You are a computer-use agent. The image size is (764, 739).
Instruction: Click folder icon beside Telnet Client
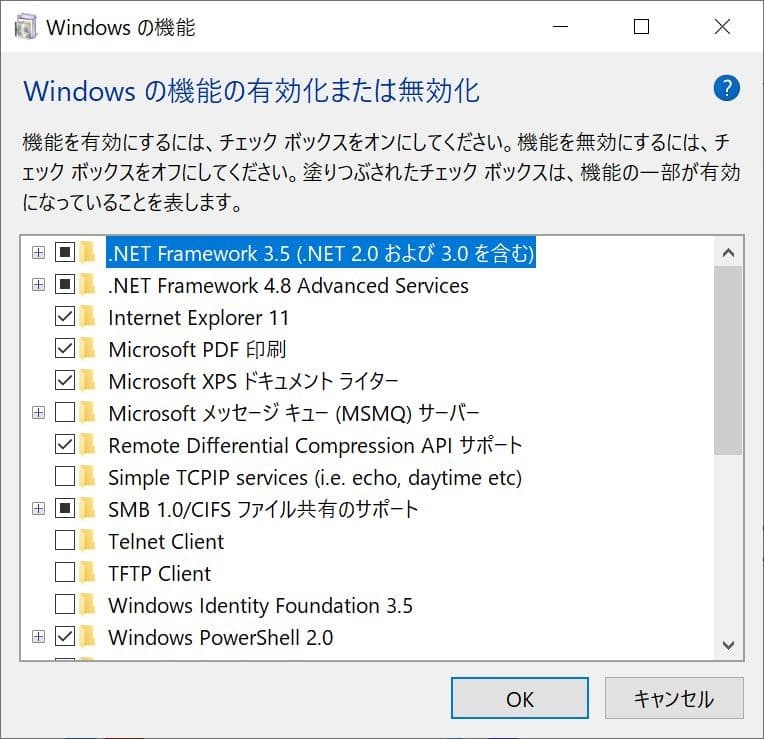coord(89,542)
